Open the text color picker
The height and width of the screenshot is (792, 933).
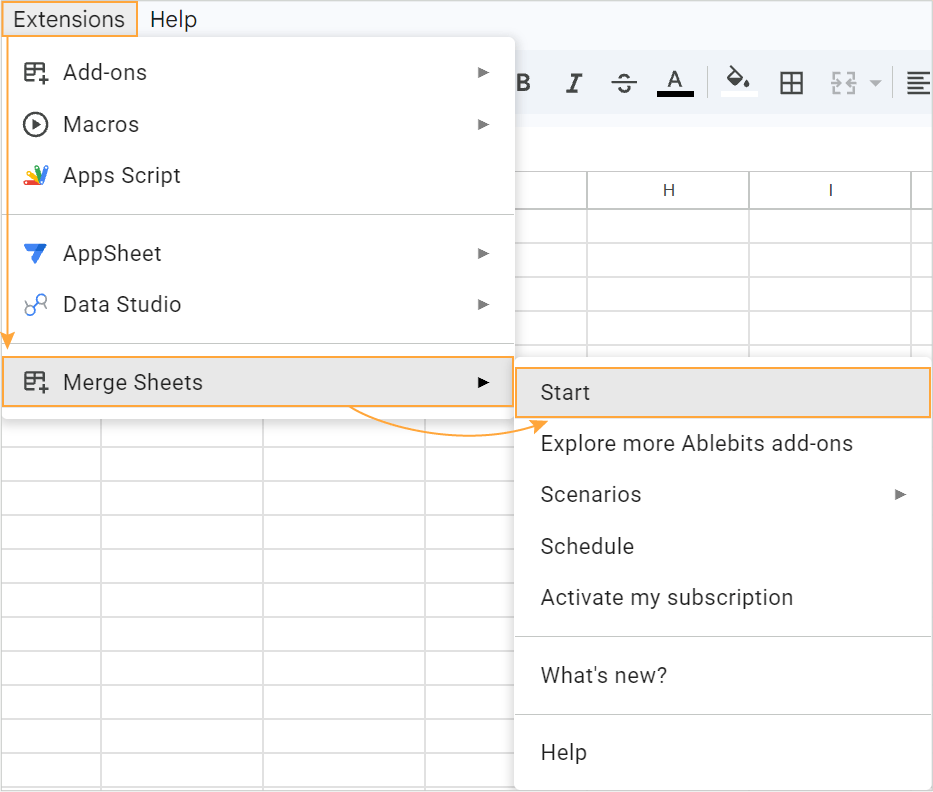click(675, 83)
